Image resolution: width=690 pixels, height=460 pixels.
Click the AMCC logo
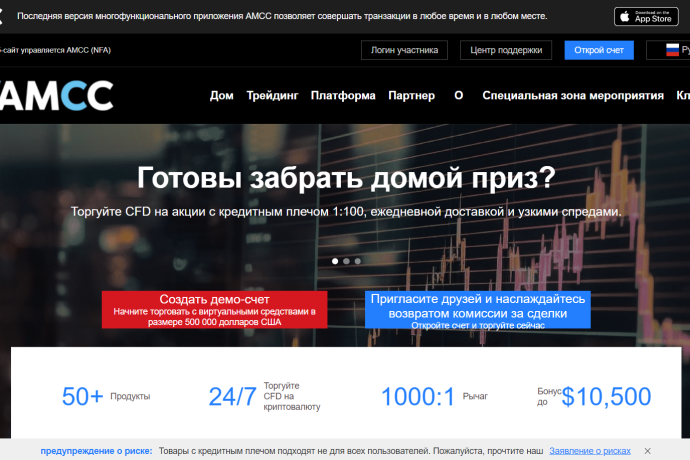coord(56,95)
